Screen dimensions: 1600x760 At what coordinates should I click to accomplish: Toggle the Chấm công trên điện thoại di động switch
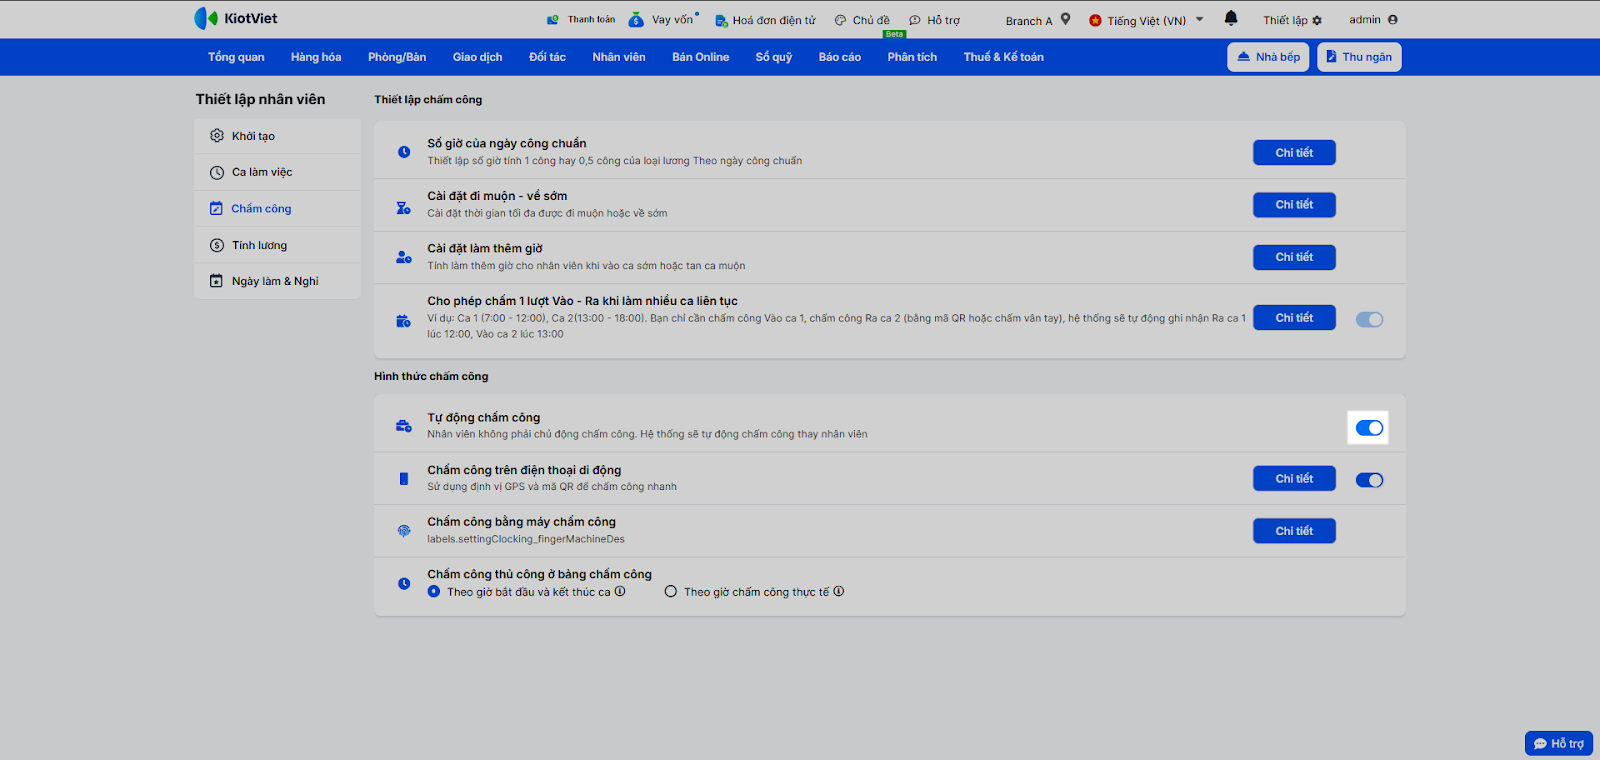(x=1369, y=480)
